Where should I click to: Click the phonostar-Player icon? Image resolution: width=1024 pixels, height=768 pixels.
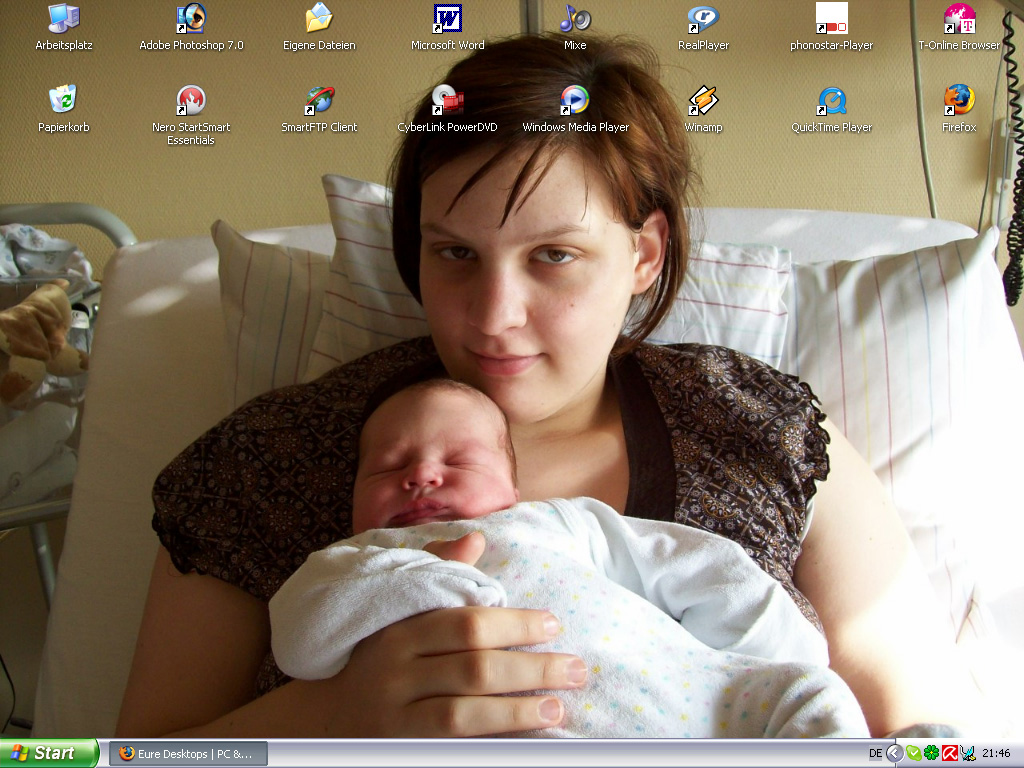tap(831, 19)
